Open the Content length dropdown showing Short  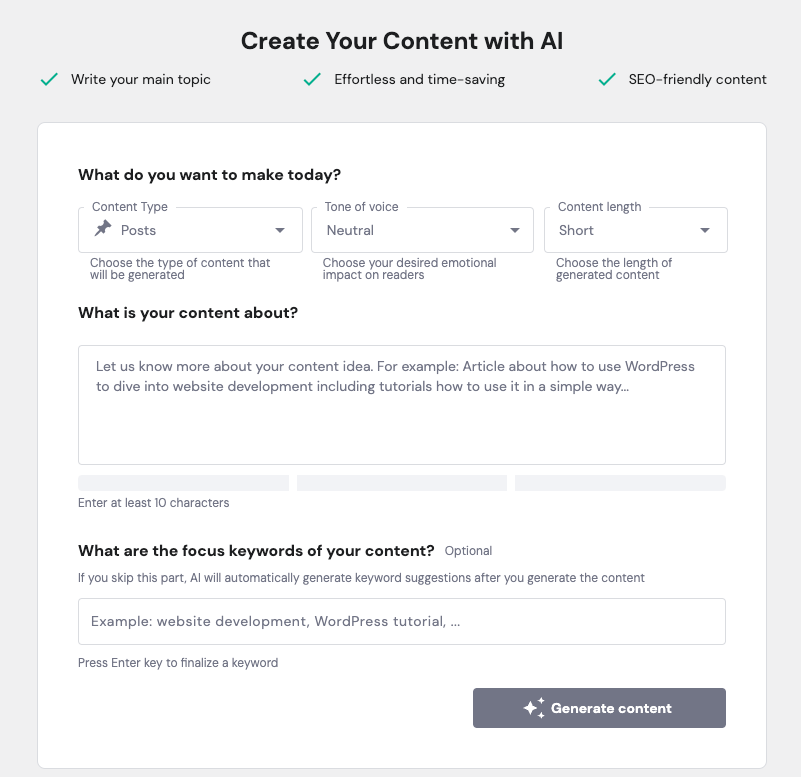tap(636, 230)
